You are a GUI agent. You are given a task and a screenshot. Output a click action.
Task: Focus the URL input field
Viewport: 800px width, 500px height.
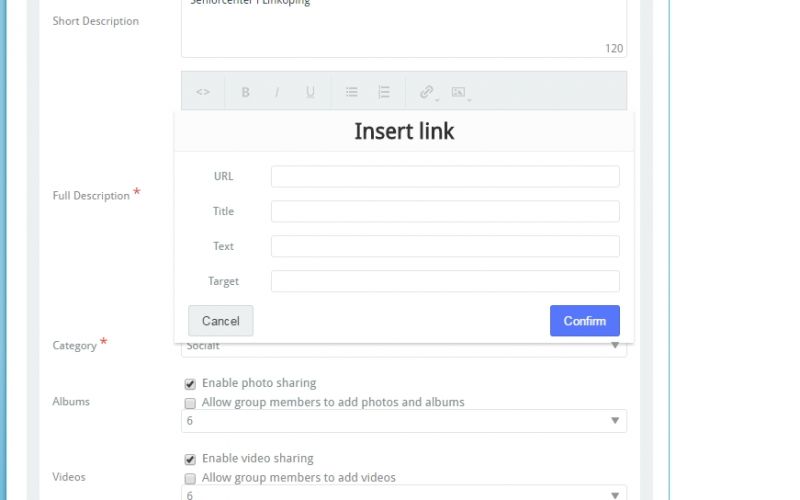pos(445,177)
